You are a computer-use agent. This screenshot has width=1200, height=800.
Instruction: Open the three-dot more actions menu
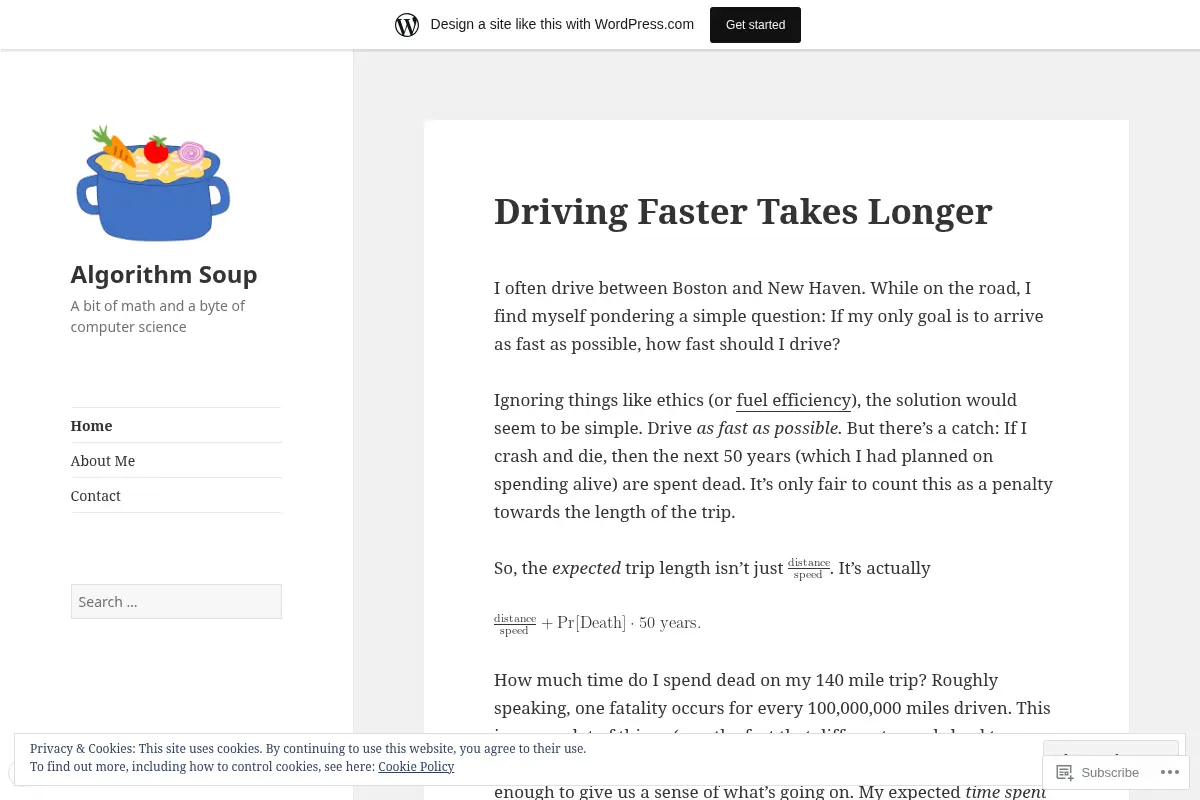[x=1170, y=772]
